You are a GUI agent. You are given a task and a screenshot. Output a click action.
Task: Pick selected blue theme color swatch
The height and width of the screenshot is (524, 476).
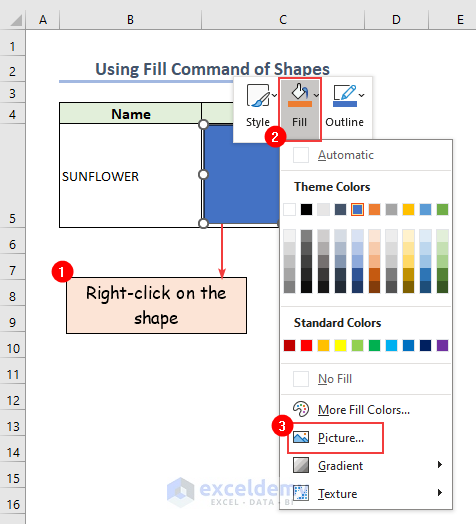click(357, 210)
